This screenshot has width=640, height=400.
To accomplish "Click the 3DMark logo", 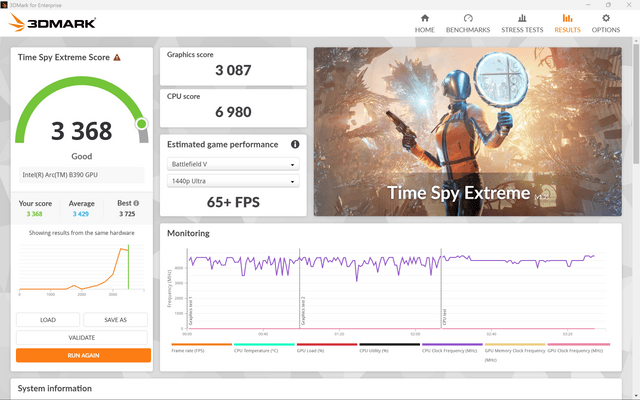I will point(52,22).
